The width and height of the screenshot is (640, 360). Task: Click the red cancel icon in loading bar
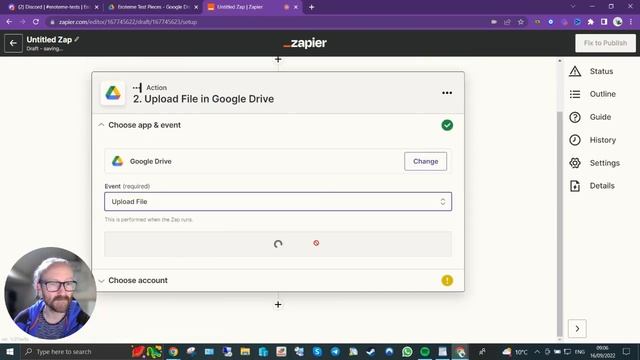316,243
